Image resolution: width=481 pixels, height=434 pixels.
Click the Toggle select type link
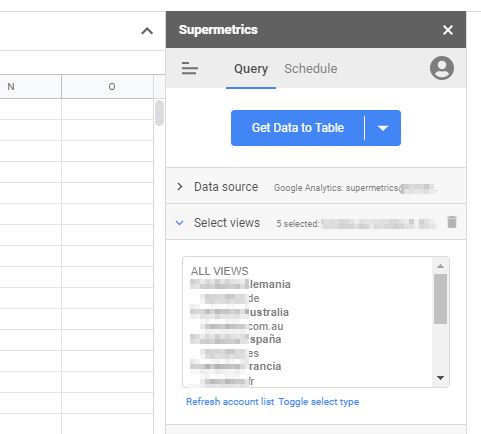(x=319, y=402)
